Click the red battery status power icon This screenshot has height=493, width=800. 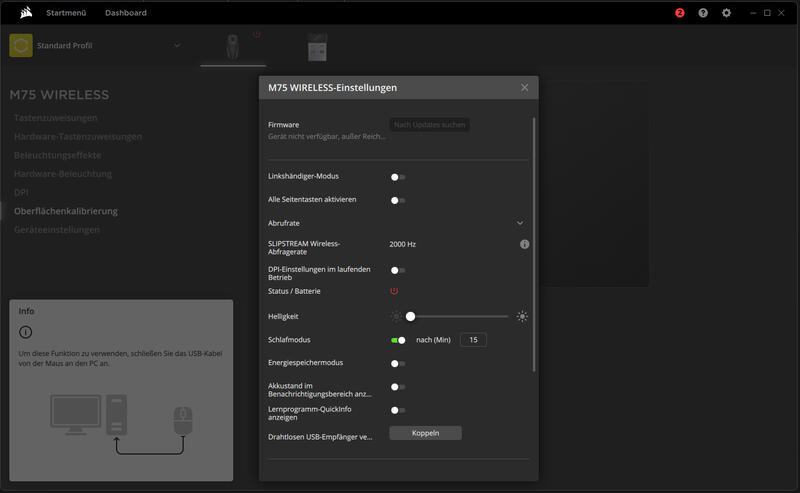click(x=394, y=291)
